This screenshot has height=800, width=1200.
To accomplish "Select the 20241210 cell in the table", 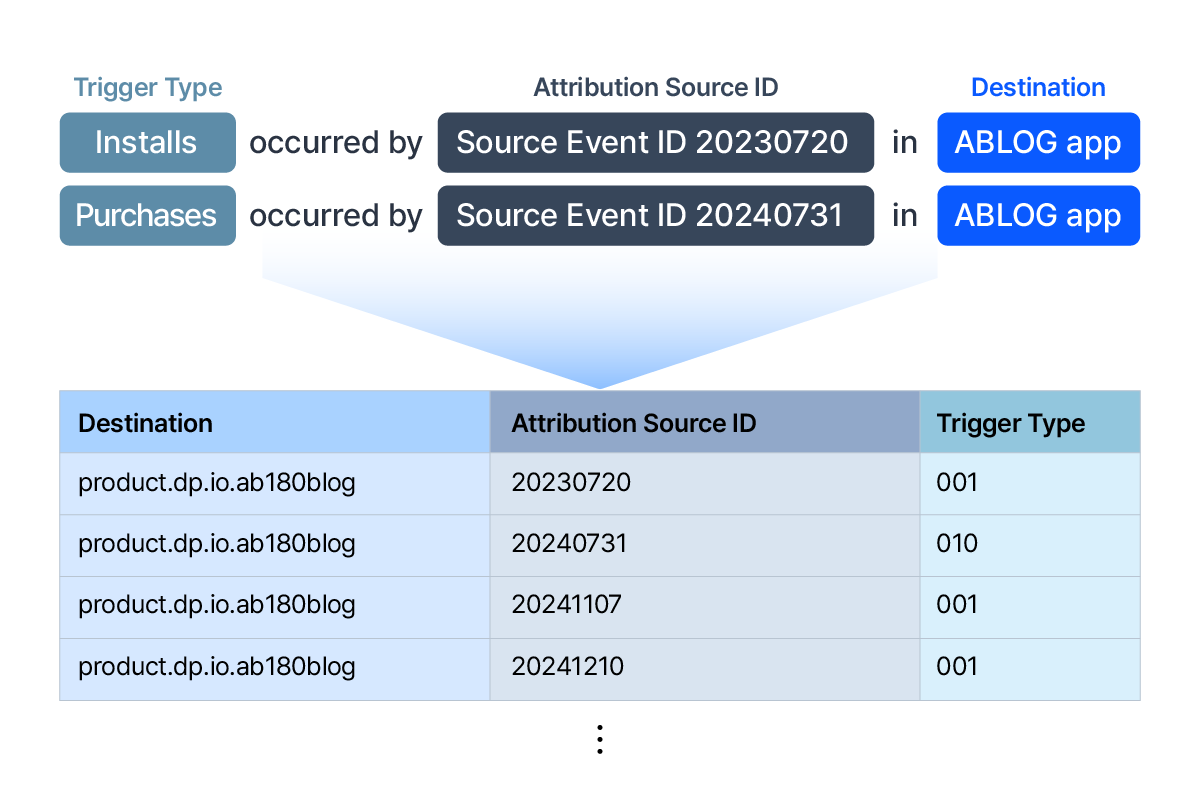I will pyautogui.click(x=568, y=666).
